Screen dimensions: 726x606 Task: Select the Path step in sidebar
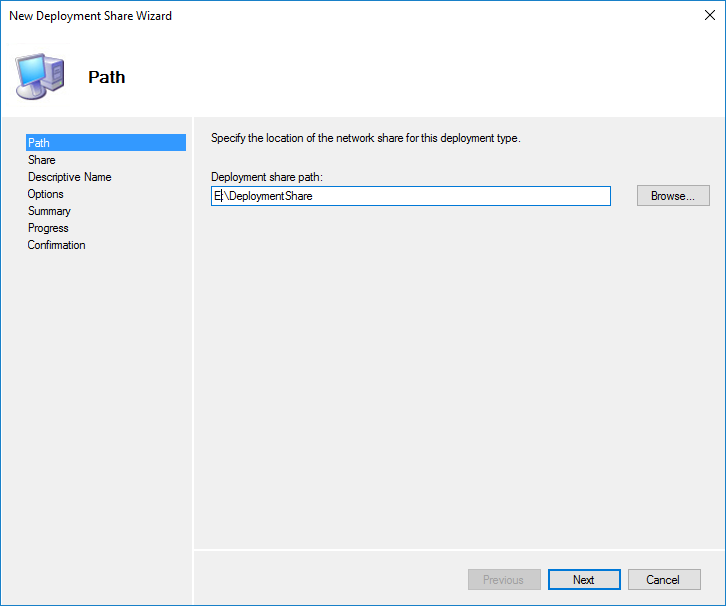coord(39,143)
